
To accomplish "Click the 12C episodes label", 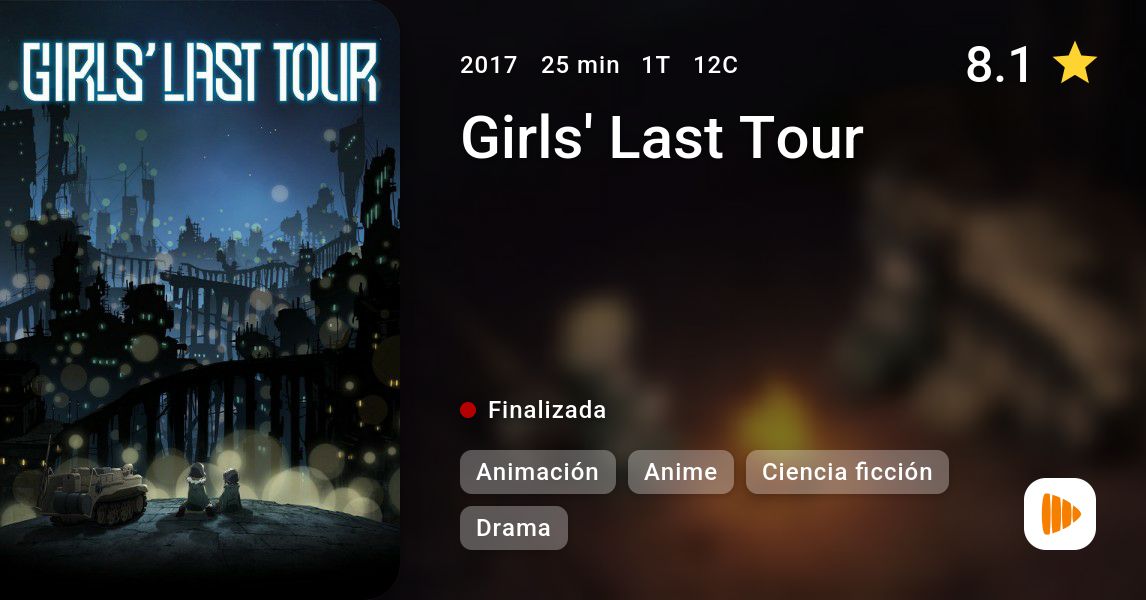I will [716, 65].
